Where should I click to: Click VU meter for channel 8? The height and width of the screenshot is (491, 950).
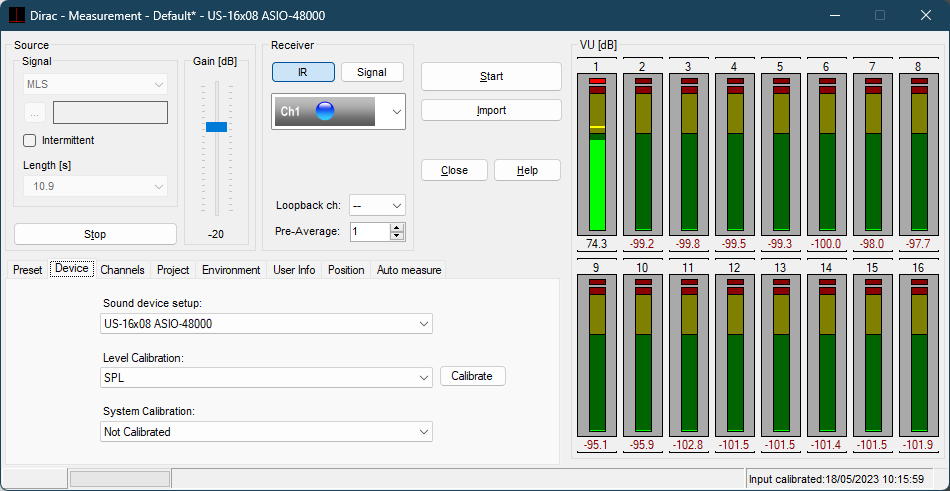coord(919,154)
